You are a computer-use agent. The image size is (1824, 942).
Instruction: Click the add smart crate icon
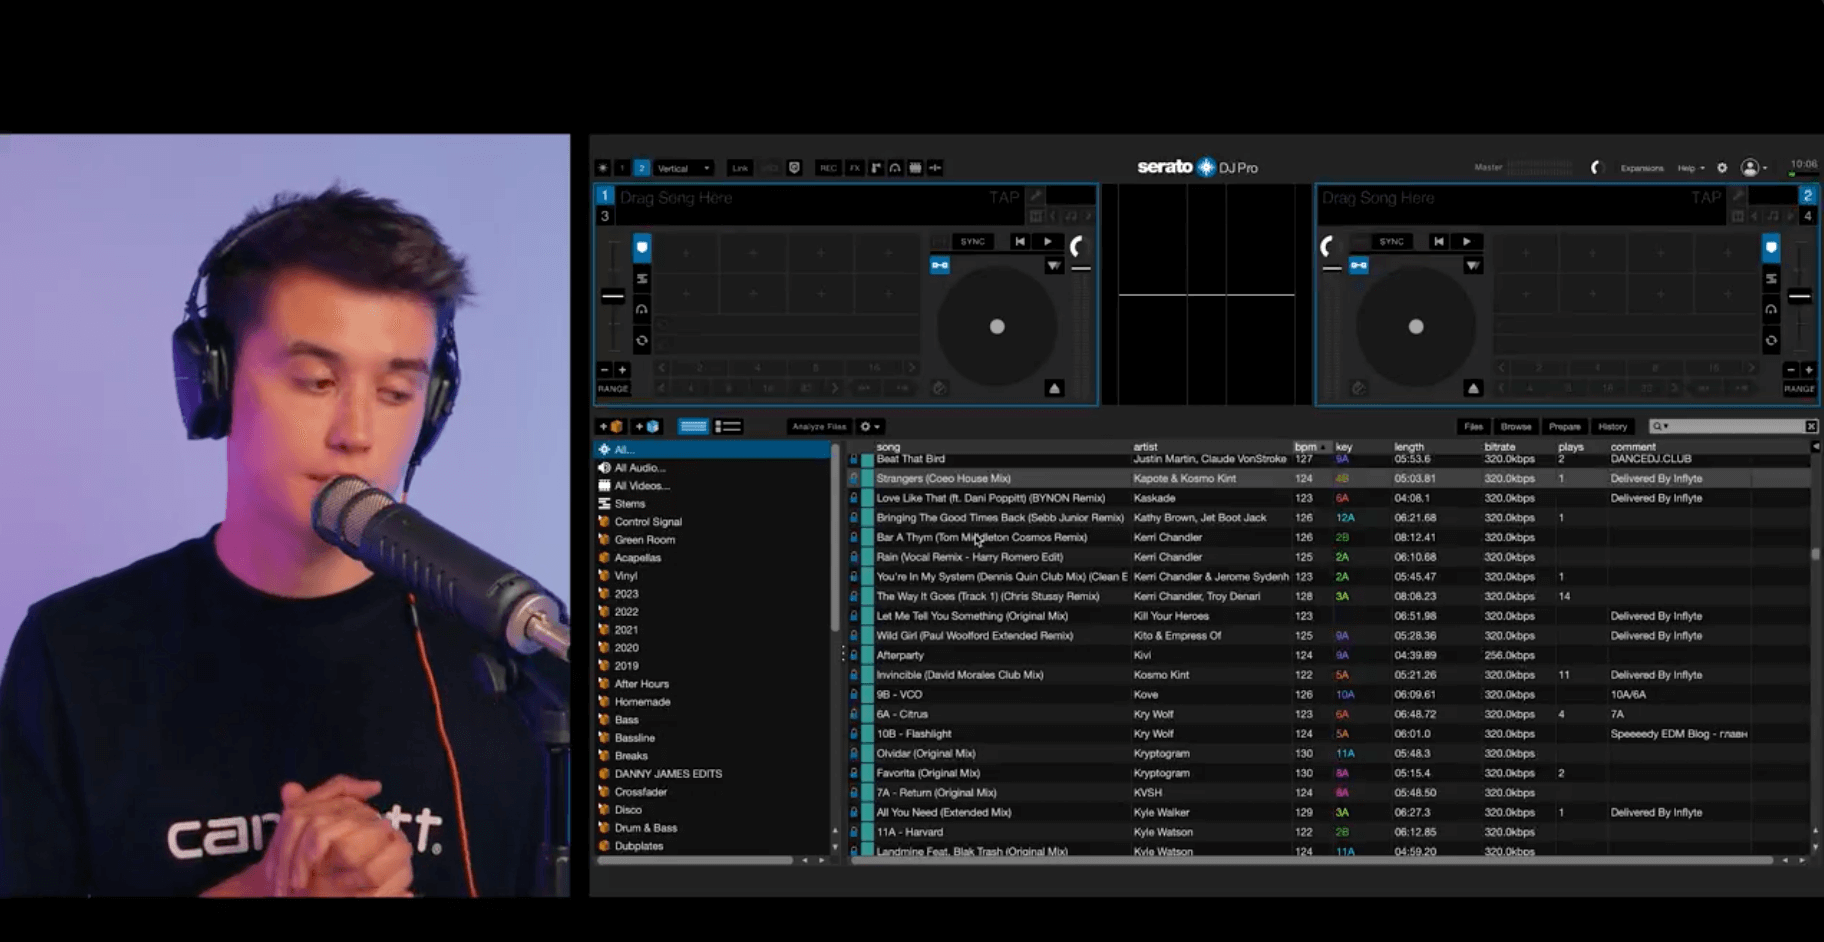tap(647, 426)
